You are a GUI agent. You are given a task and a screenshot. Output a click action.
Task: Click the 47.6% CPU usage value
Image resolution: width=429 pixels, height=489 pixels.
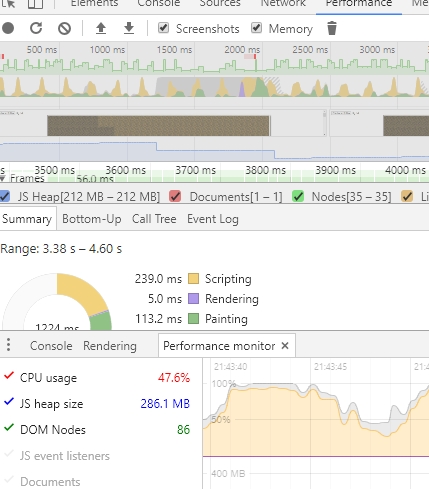[x=174, y=377]
